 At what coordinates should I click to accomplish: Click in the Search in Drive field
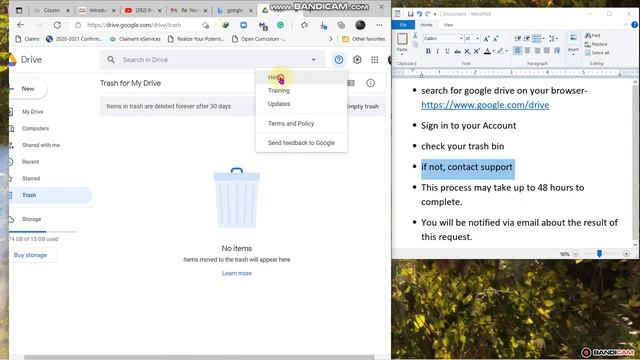[212, 60]
